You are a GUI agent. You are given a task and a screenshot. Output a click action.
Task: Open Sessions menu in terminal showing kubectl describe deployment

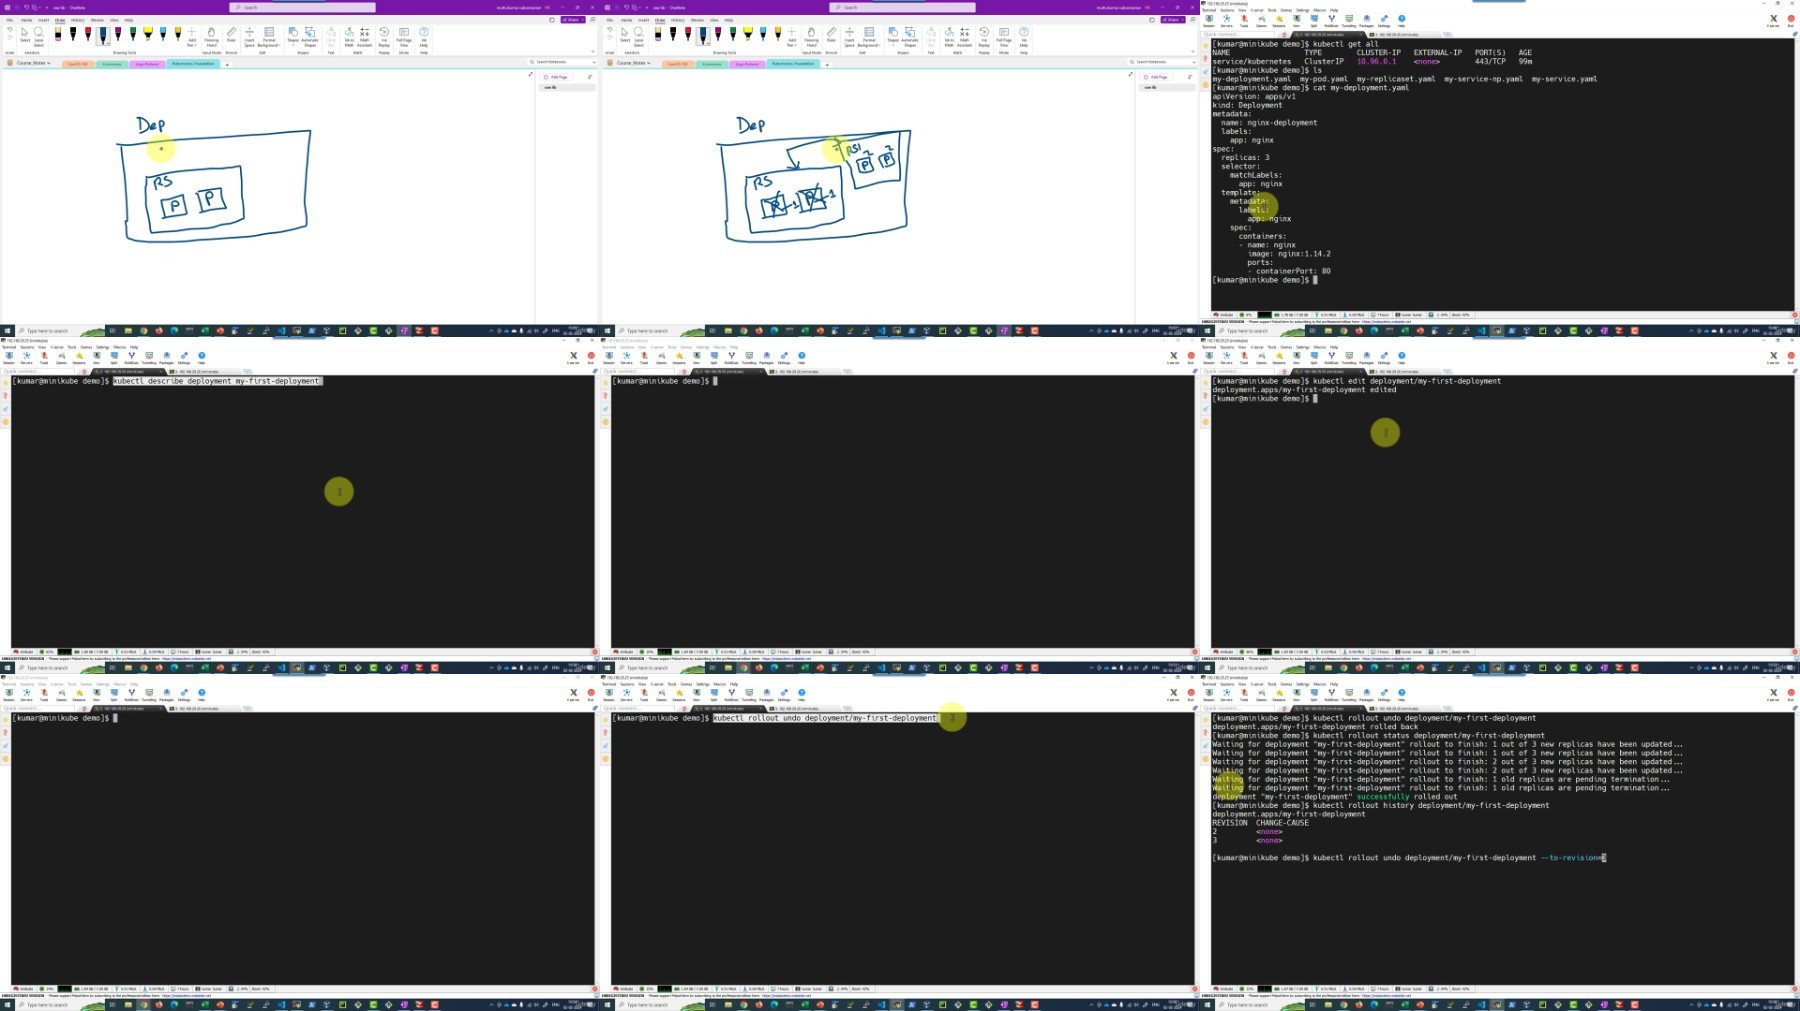tap(27, 347)
